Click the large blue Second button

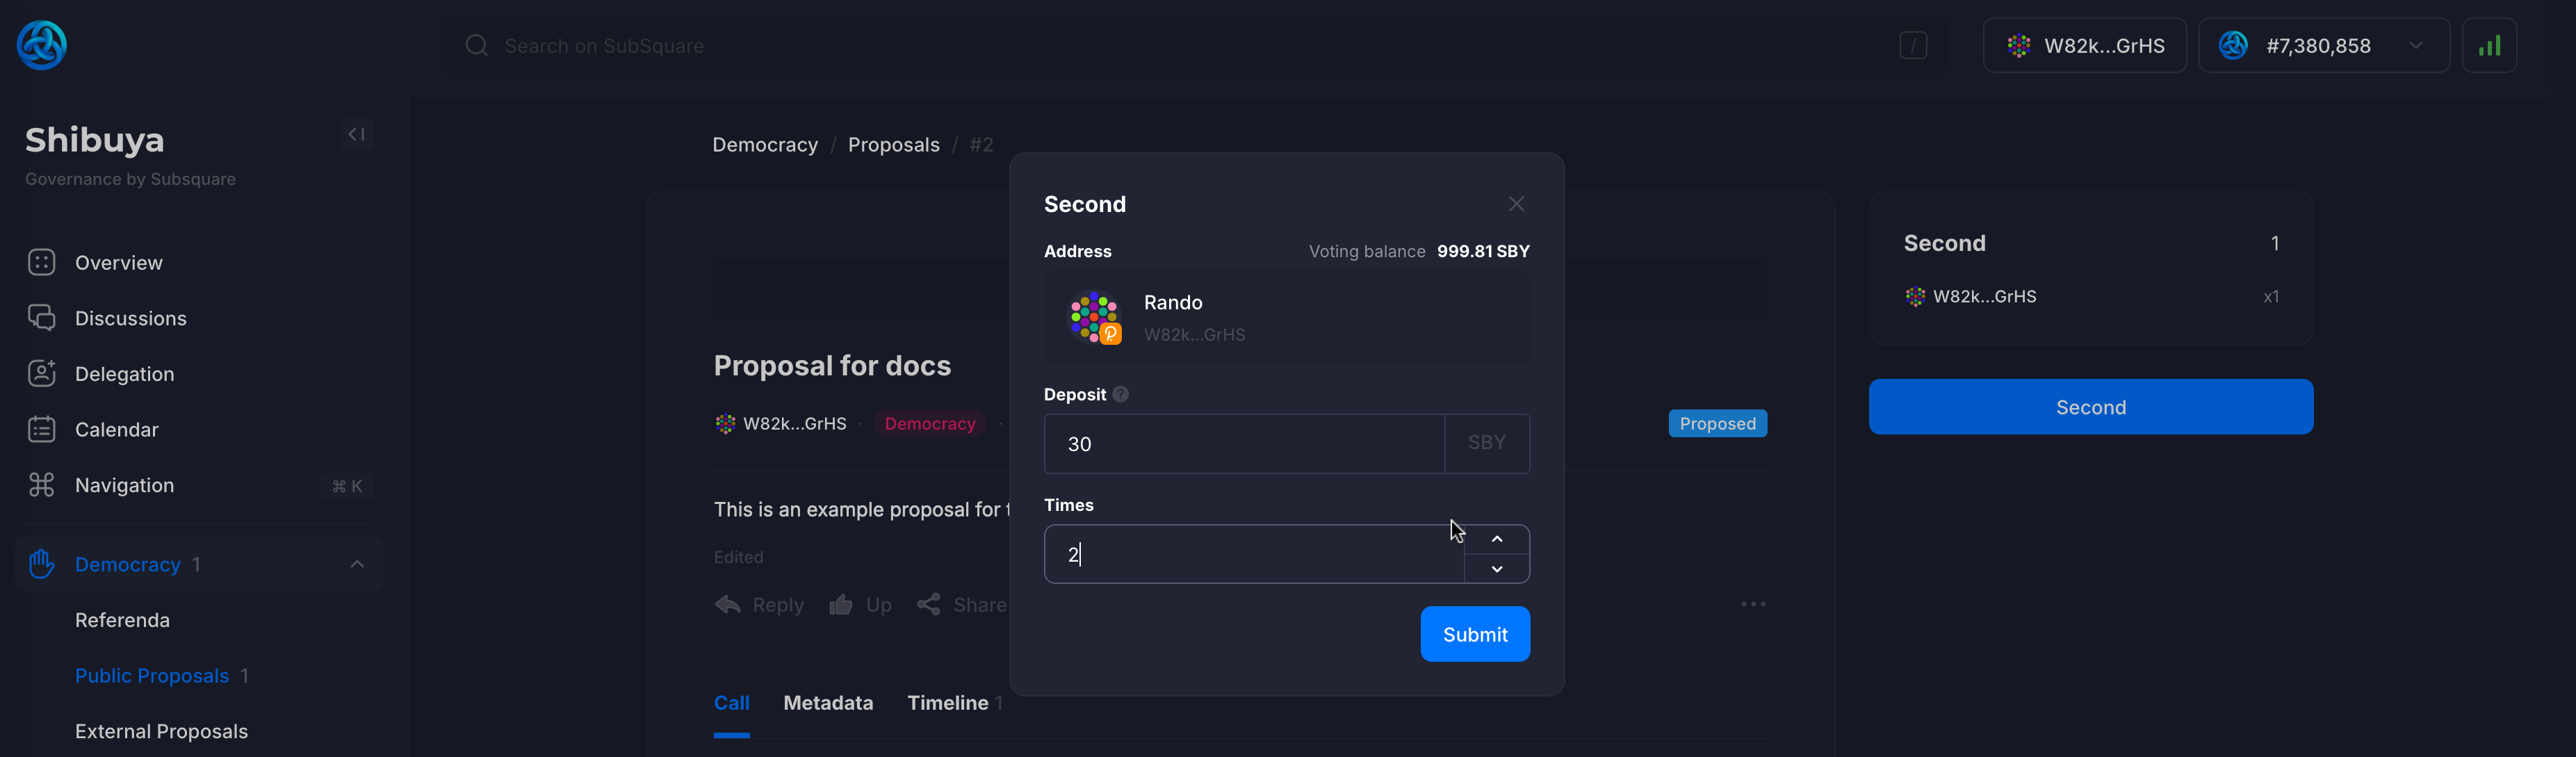click(x=2090, y=407)
